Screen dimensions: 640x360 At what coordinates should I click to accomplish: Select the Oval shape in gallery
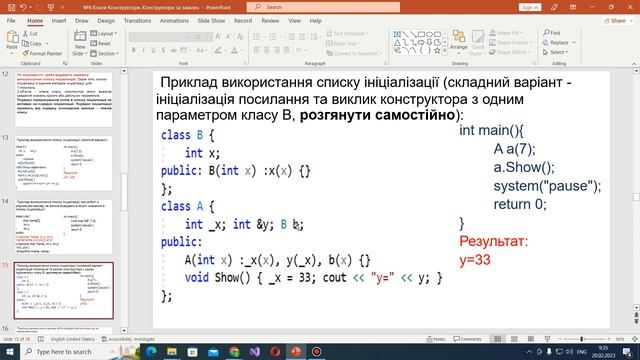429,34
